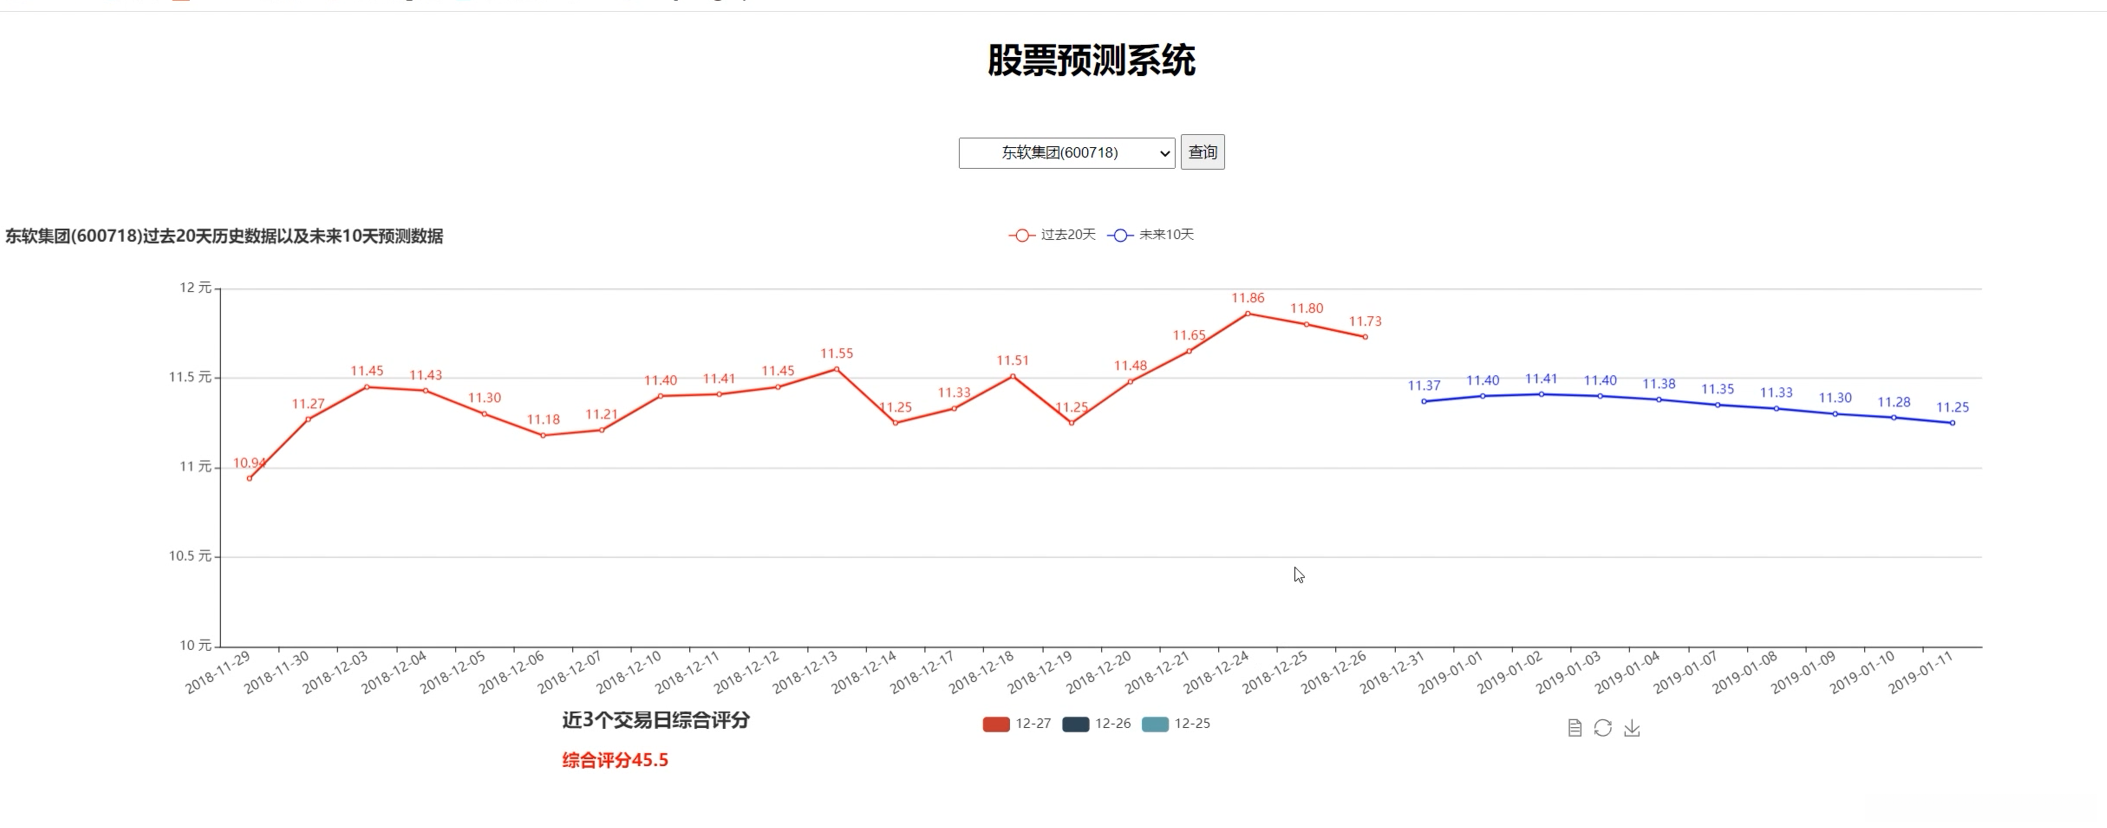Toggle the 未来10天 legend series

tap(1151, 235)
